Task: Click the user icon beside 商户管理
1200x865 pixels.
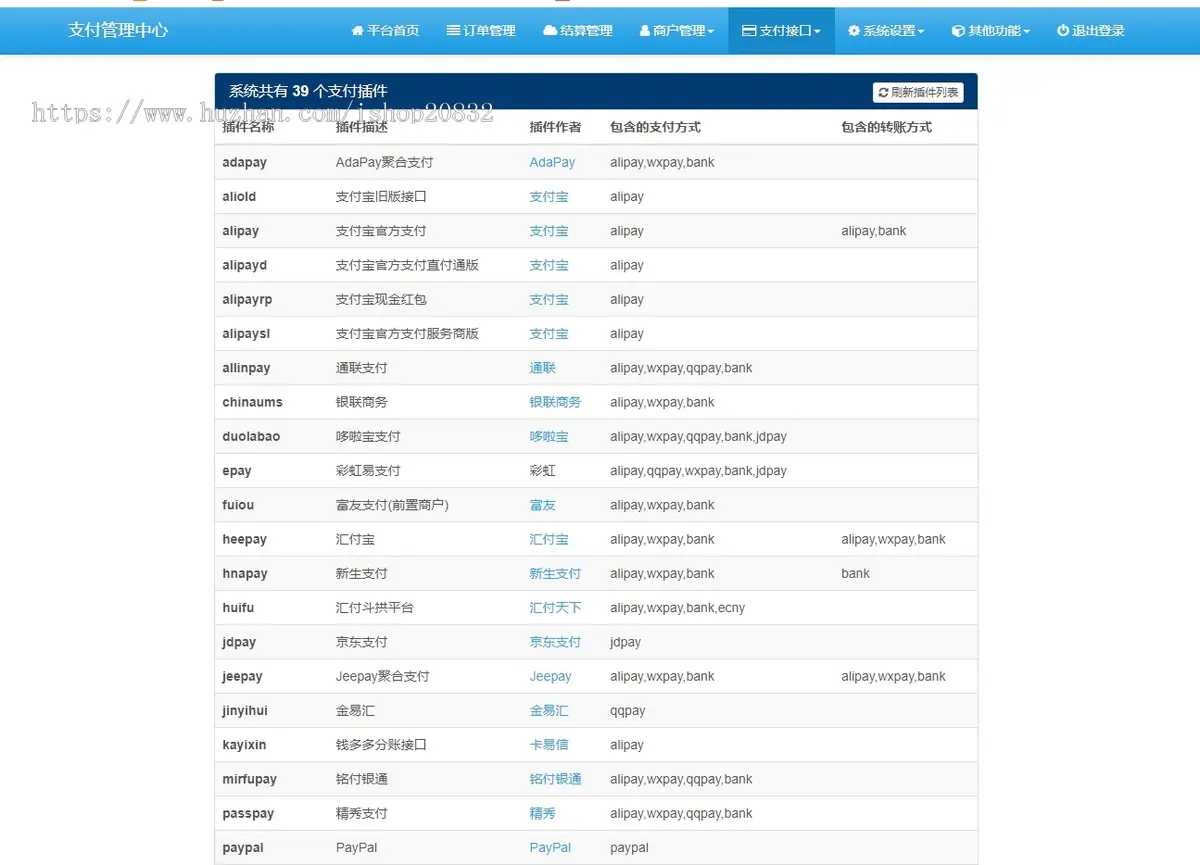Action: click(645, 31)
